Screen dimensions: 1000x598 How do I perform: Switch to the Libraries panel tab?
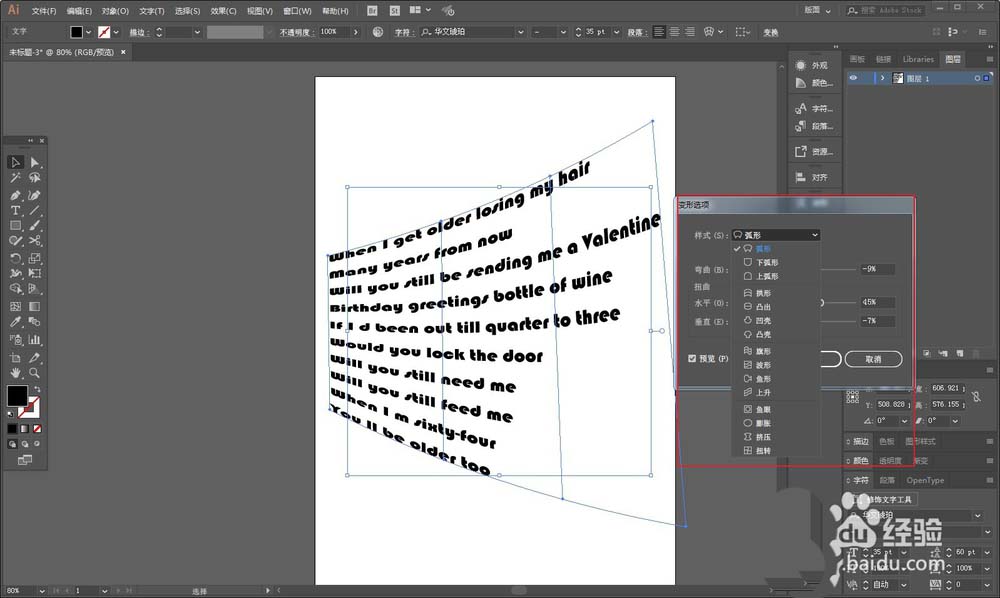click(x=918, y=59)
